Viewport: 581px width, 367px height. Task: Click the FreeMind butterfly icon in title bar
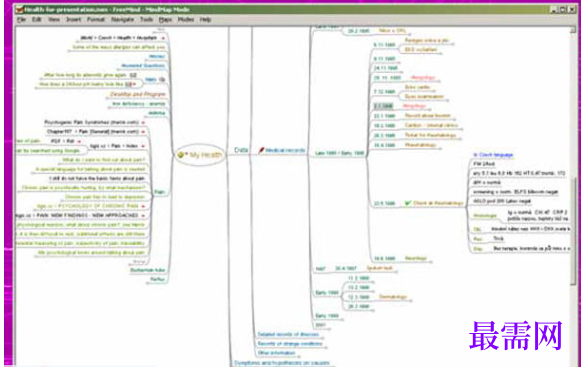click(x=20, y=10)
